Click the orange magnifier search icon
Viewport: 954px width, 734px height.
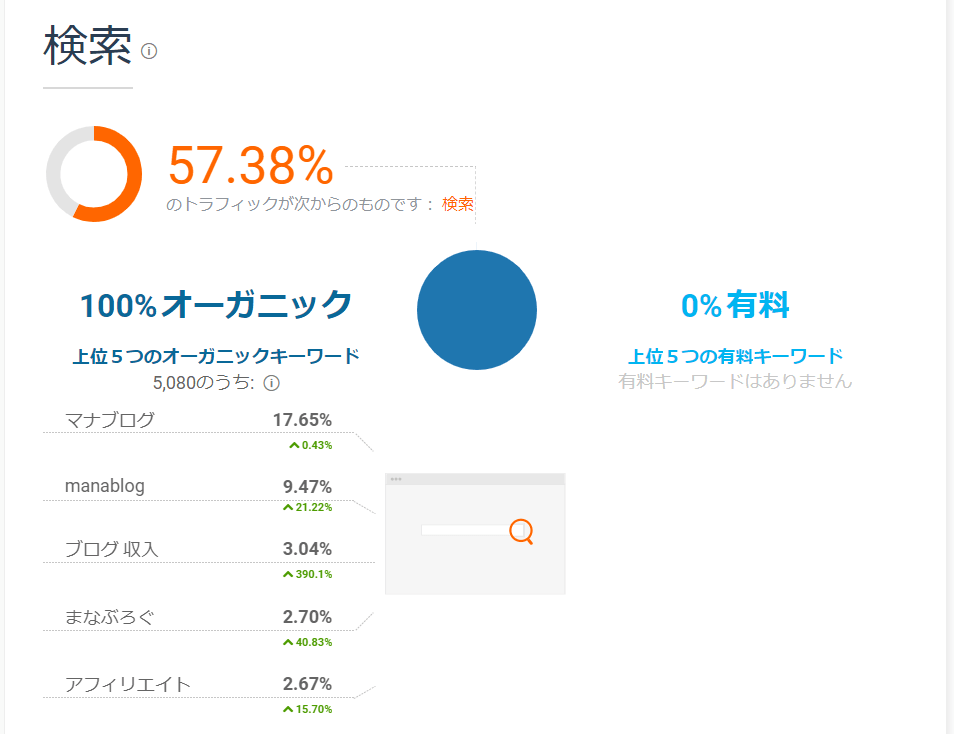click(x=521, y=531)
